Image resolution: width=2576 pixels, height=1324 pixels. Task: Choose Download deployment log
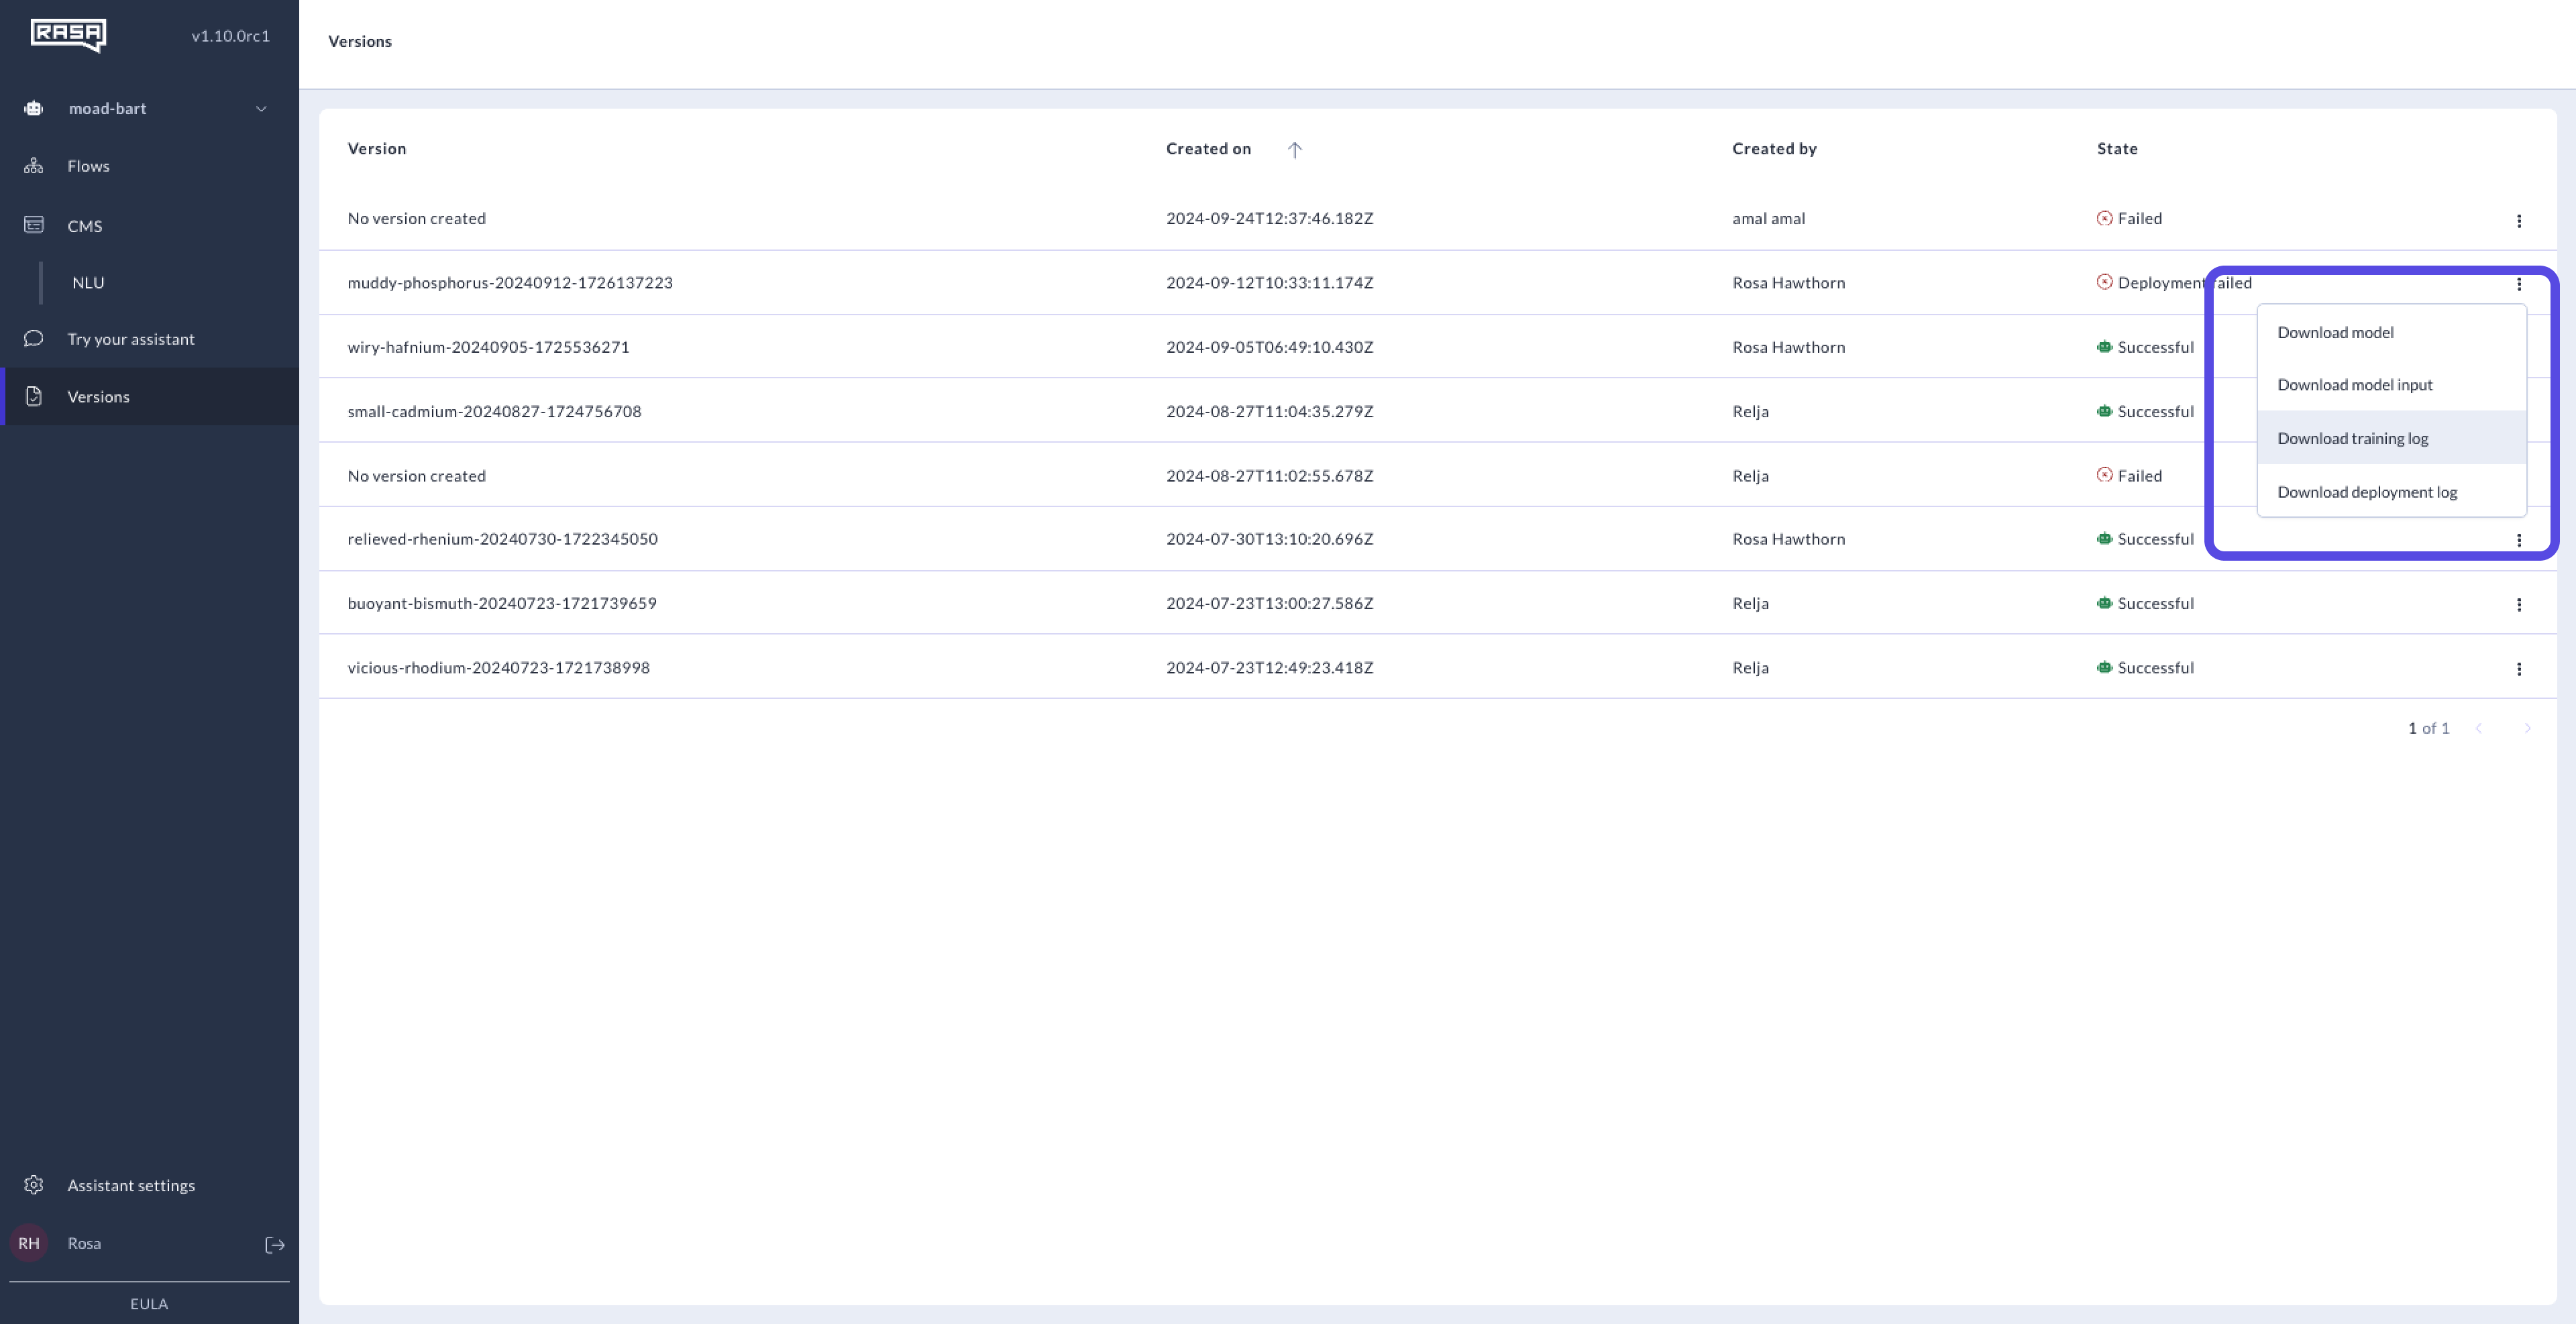[2366, 492]
